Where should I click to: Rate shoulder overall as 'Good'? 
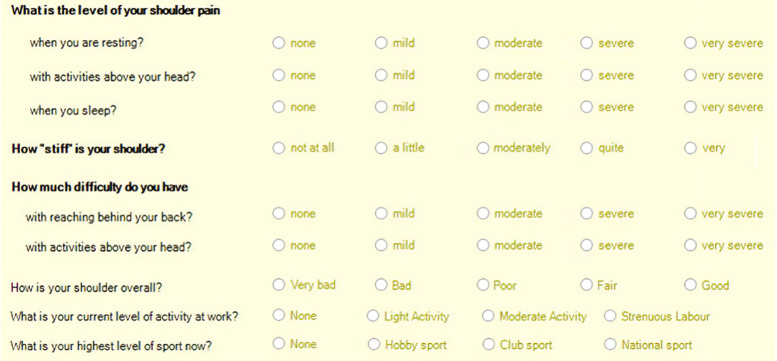click(690, 285)
